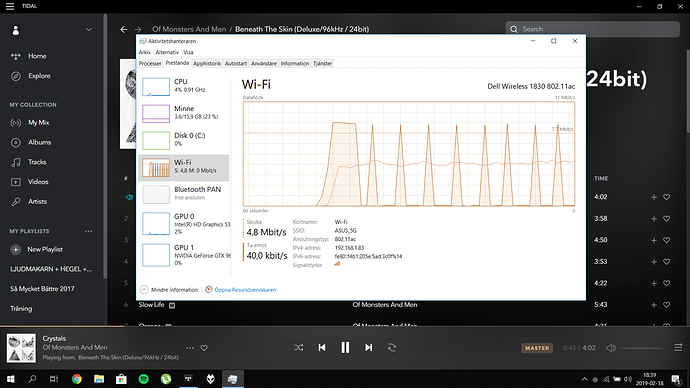Favorite the 4:50 track with heart
The width and height of the screenshot is (690, 388).
click(667, 240)
